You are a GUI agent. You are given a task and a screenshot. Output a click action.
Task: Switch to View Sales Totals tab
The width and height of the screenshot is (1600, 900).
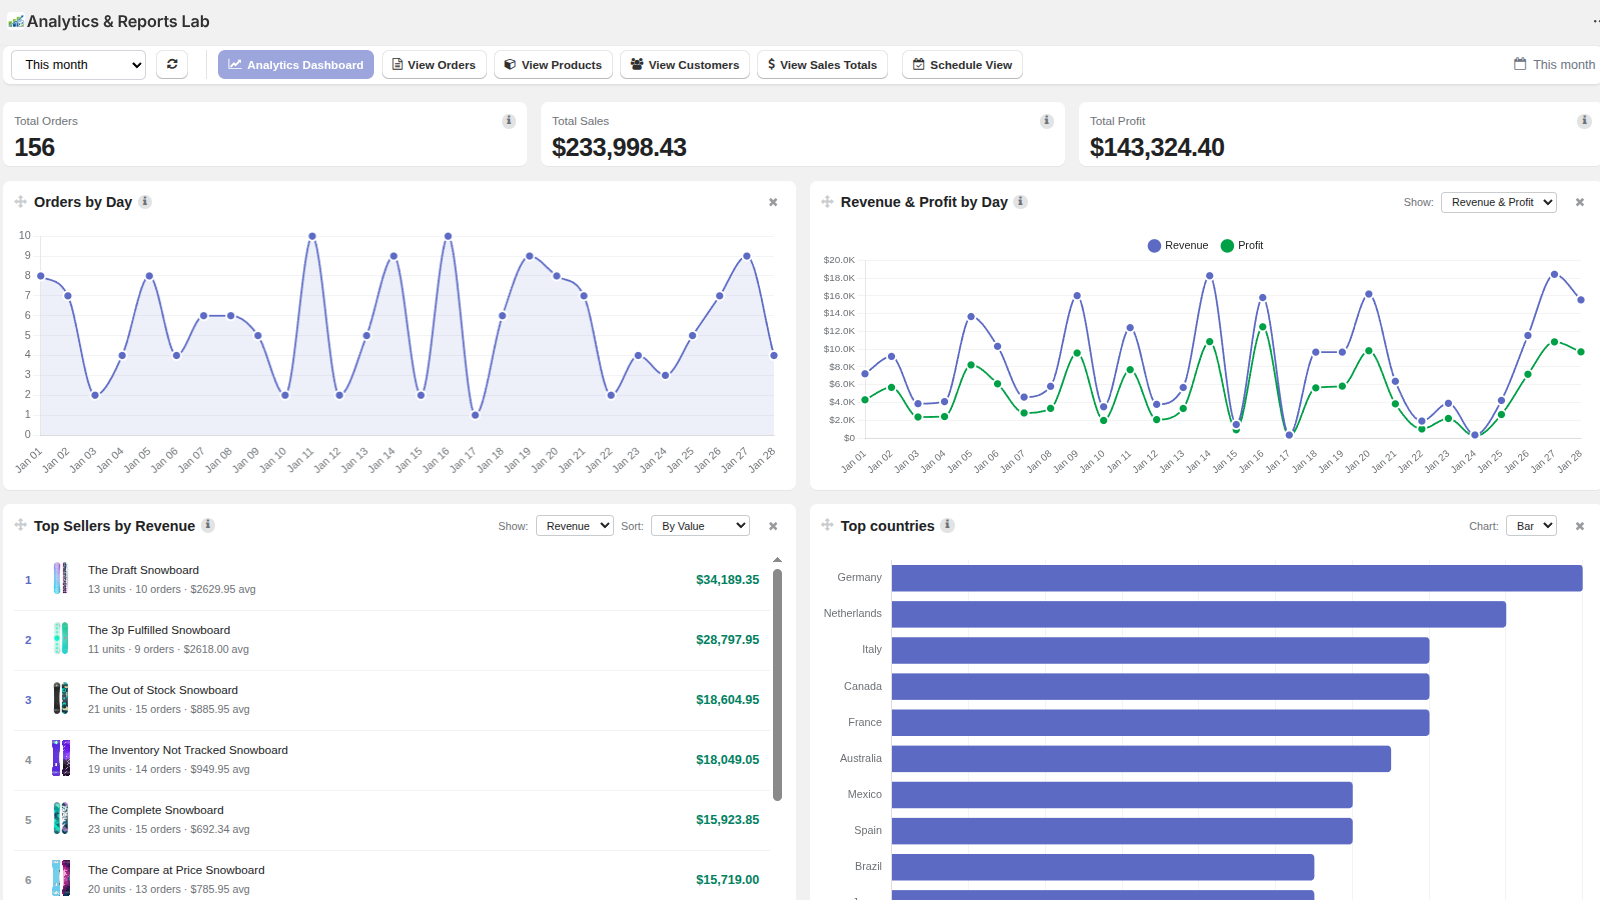[822, 65]
